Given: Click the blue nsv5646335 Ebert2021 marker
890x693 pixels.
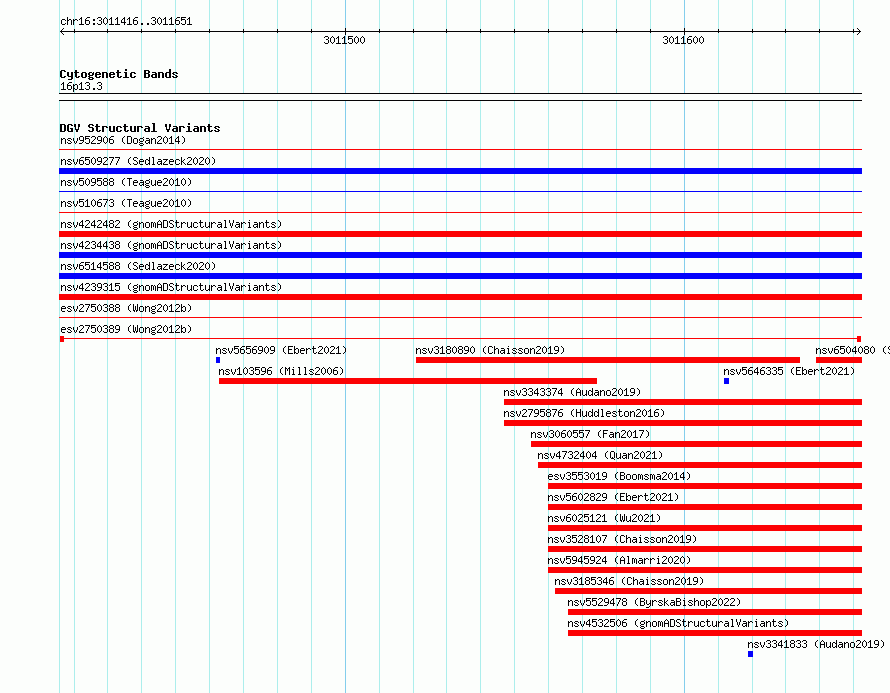Looking at the screenshot, I should pos(727,381).
